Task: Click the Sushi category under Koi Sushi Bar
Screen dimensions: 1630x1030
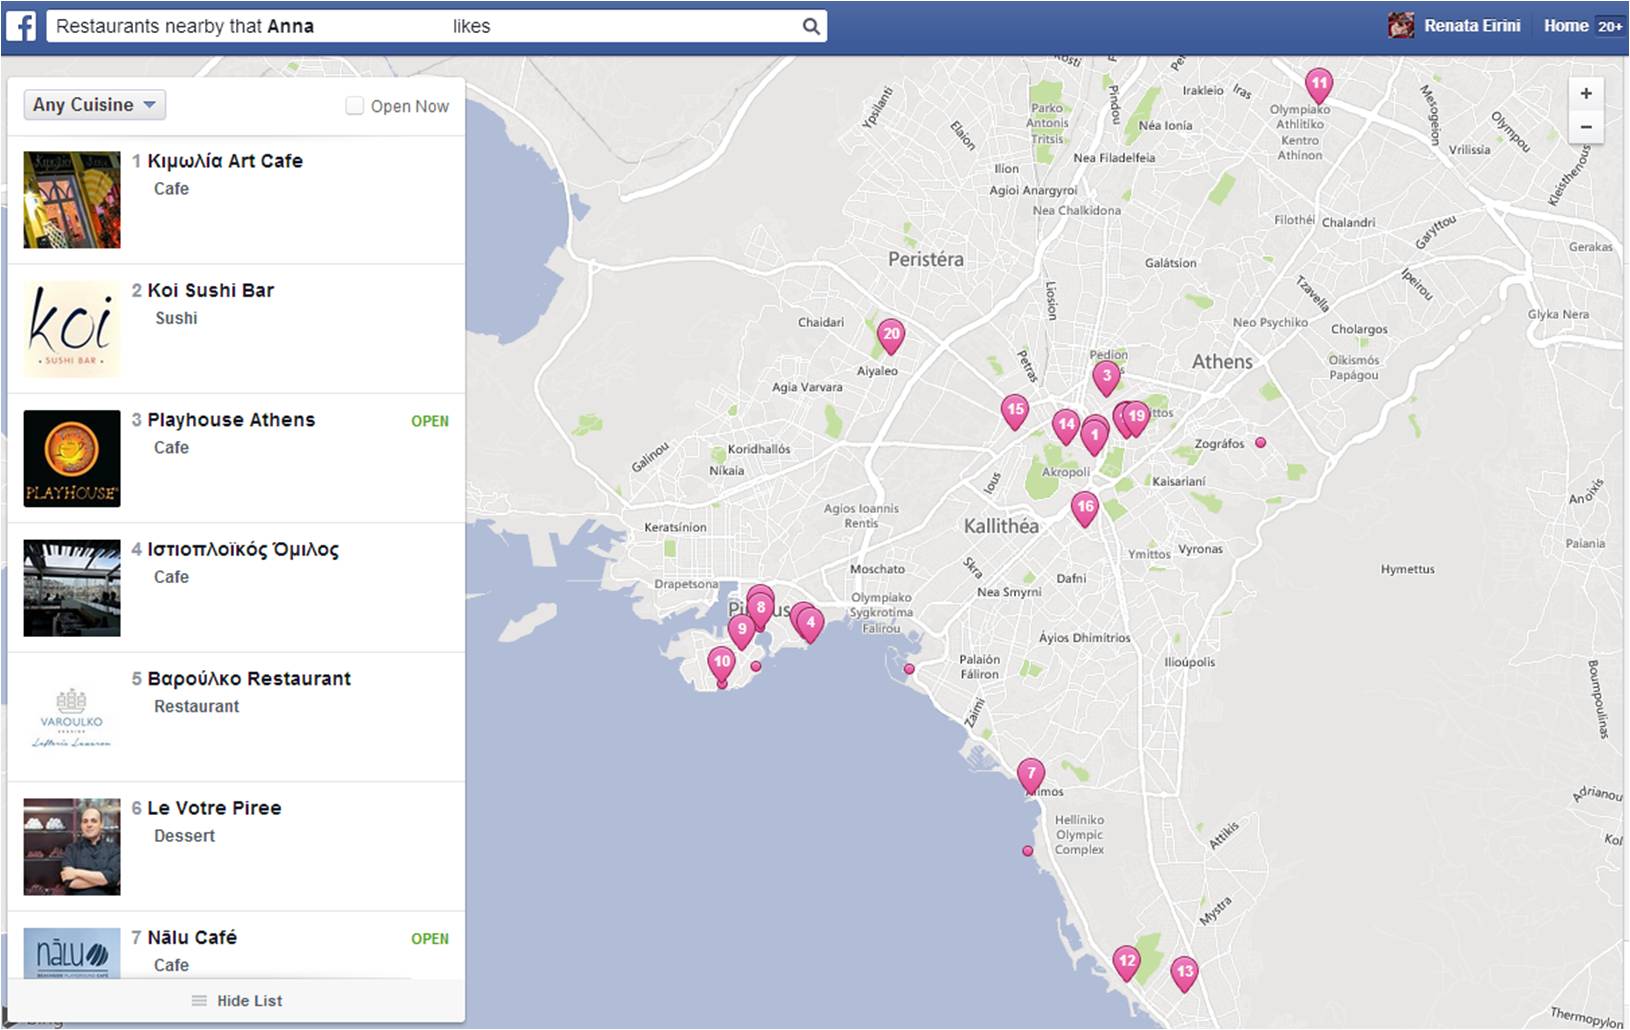Action: click(x=176, y=318)
